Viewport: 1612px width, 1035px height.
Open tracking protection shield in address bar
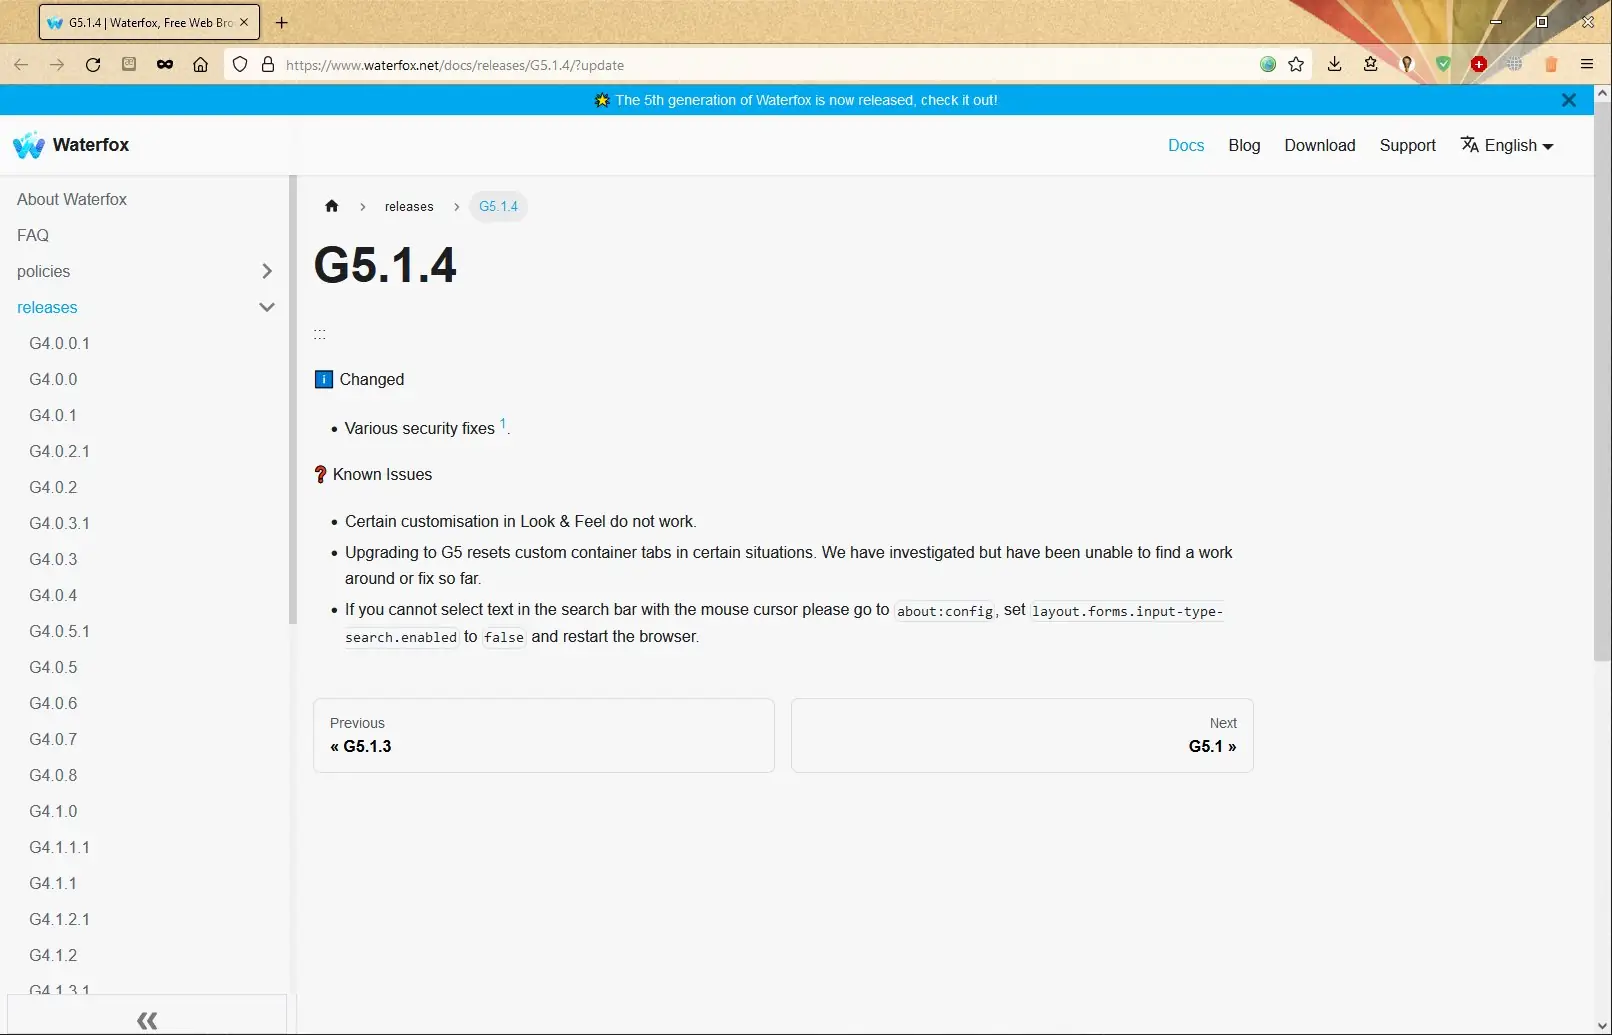[x=240, y=65]
